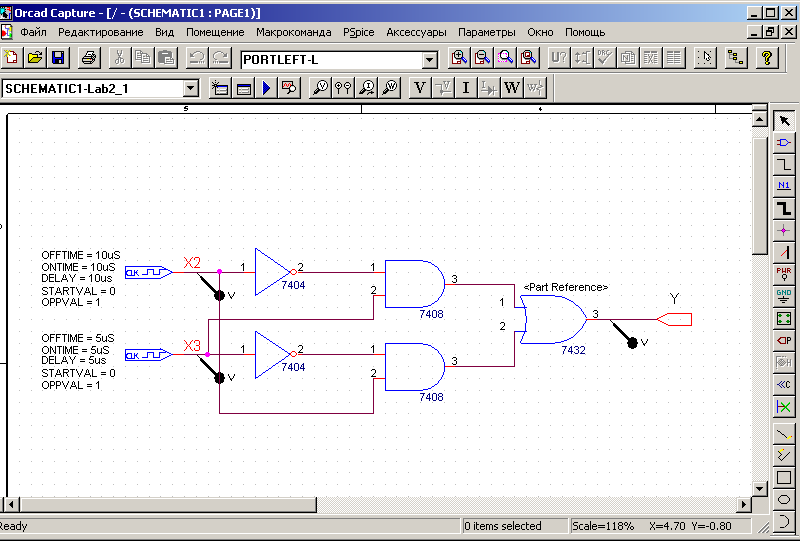Zoom to fit all of the schematic
This screenshot has height=541, width=800.
pyautogui.click(x=529, y=58)
